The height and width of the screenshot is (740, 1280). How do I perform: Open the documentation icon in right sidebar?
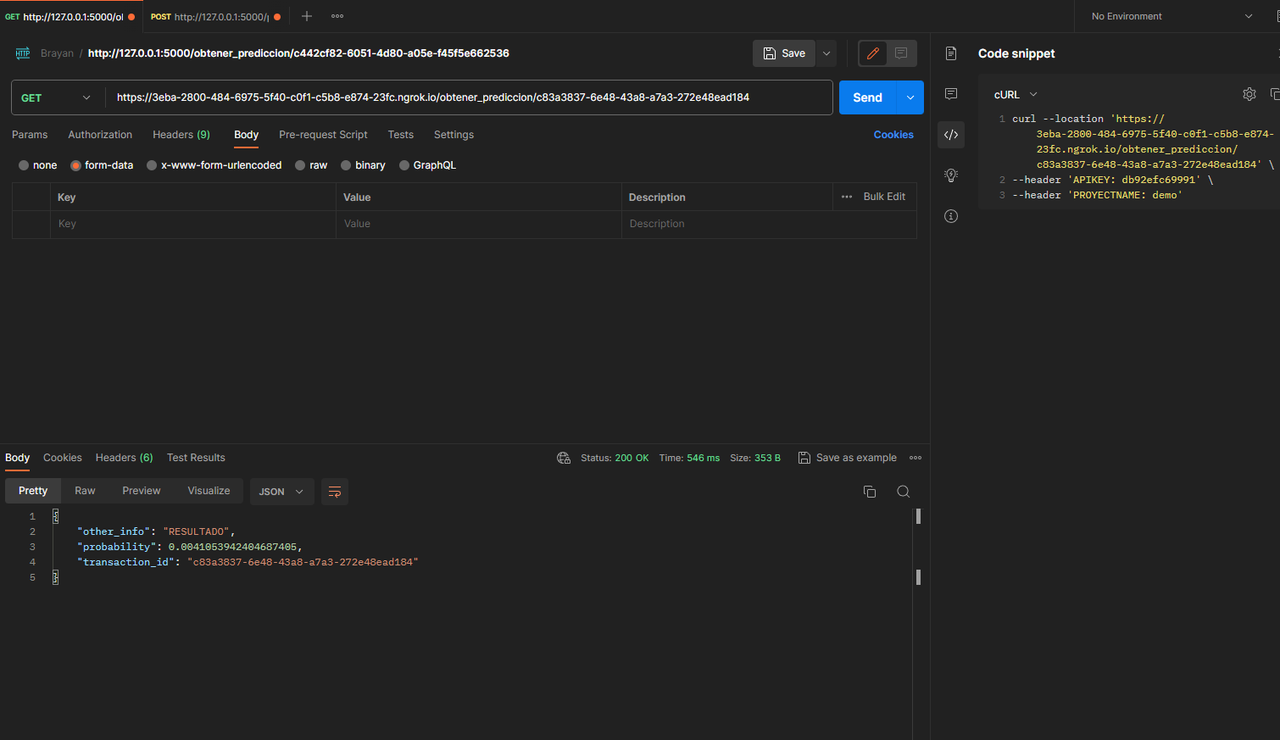[x=951, y=53]
